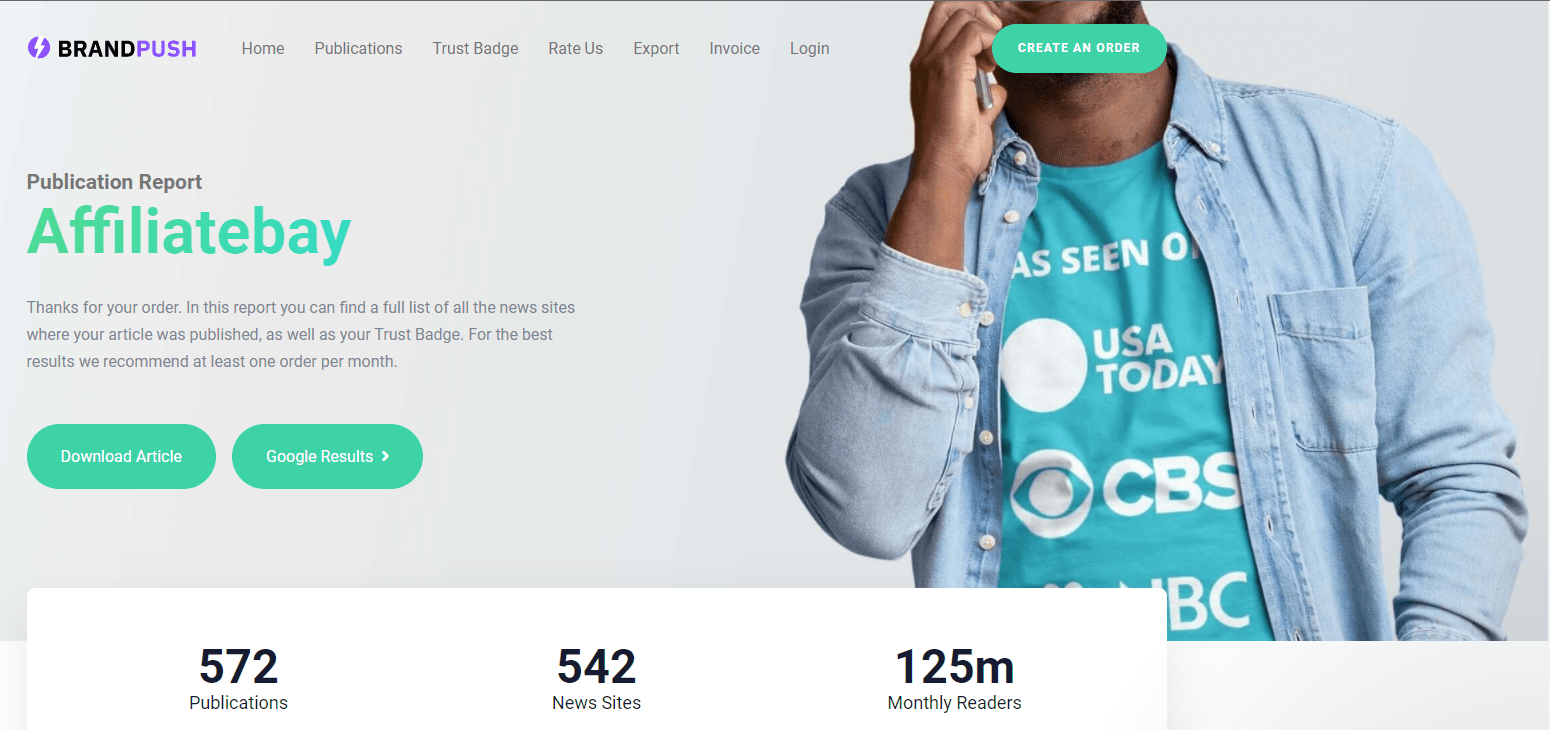Viewport: 1550px width, 730px height.
Task: Click the chevron arrow on Google Results
Action: click(x=385, y=456)
